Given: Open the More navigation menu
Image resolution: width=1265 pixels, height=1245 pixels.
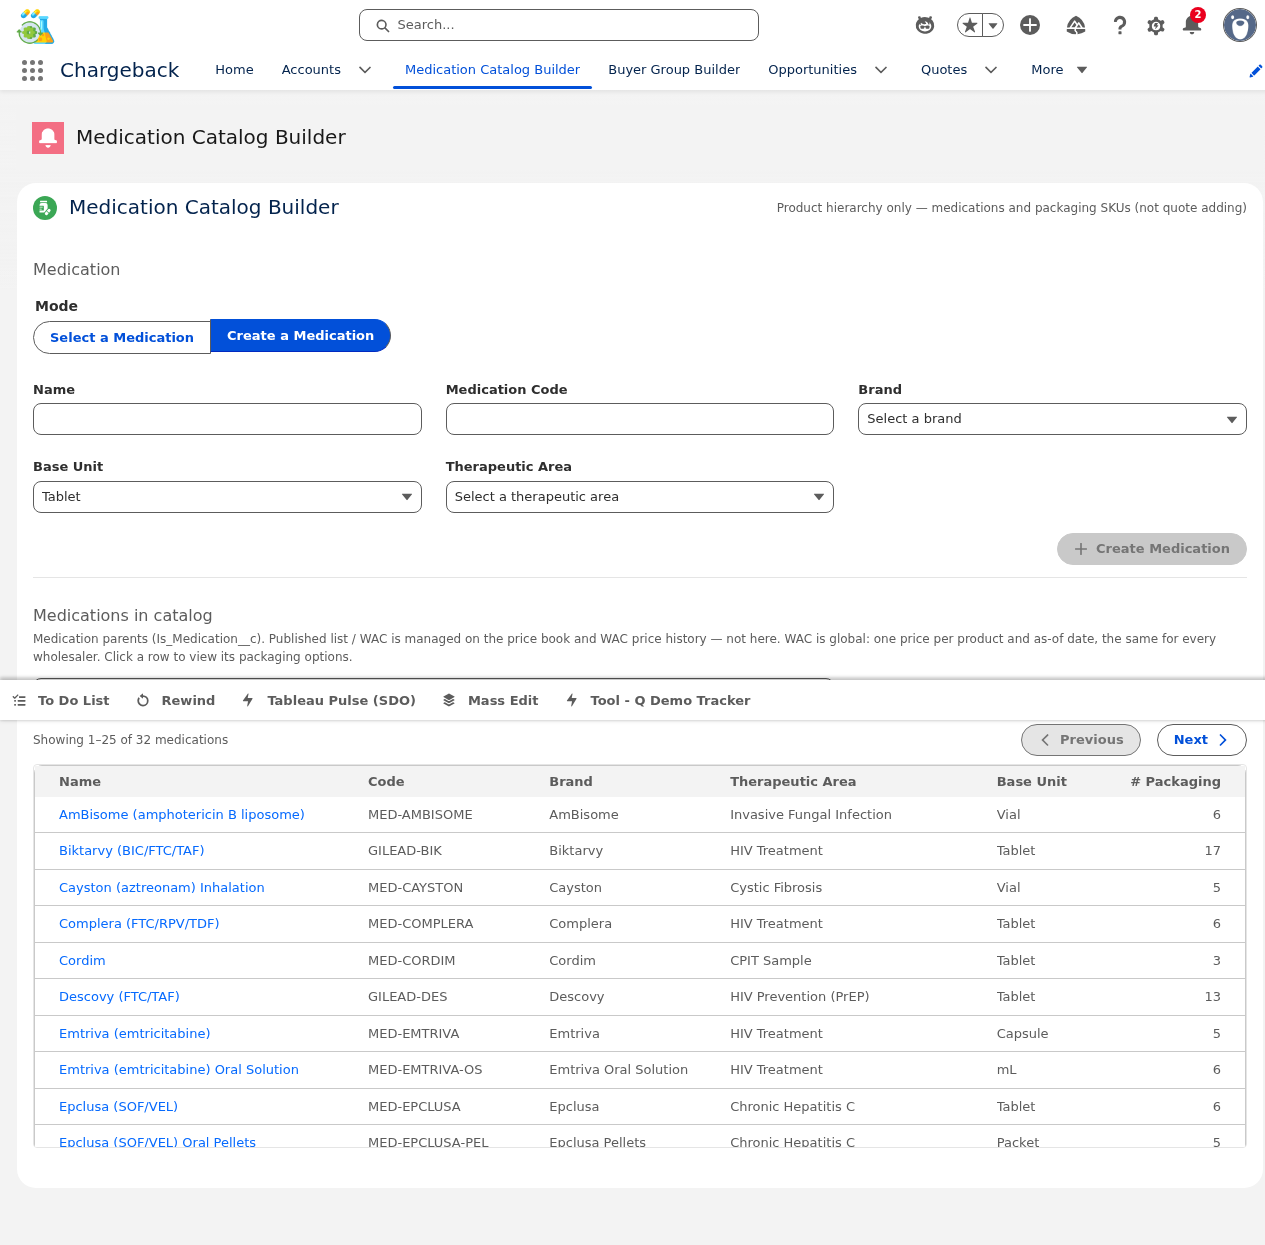Looking at the screenshot, I should coord(1059,70).
